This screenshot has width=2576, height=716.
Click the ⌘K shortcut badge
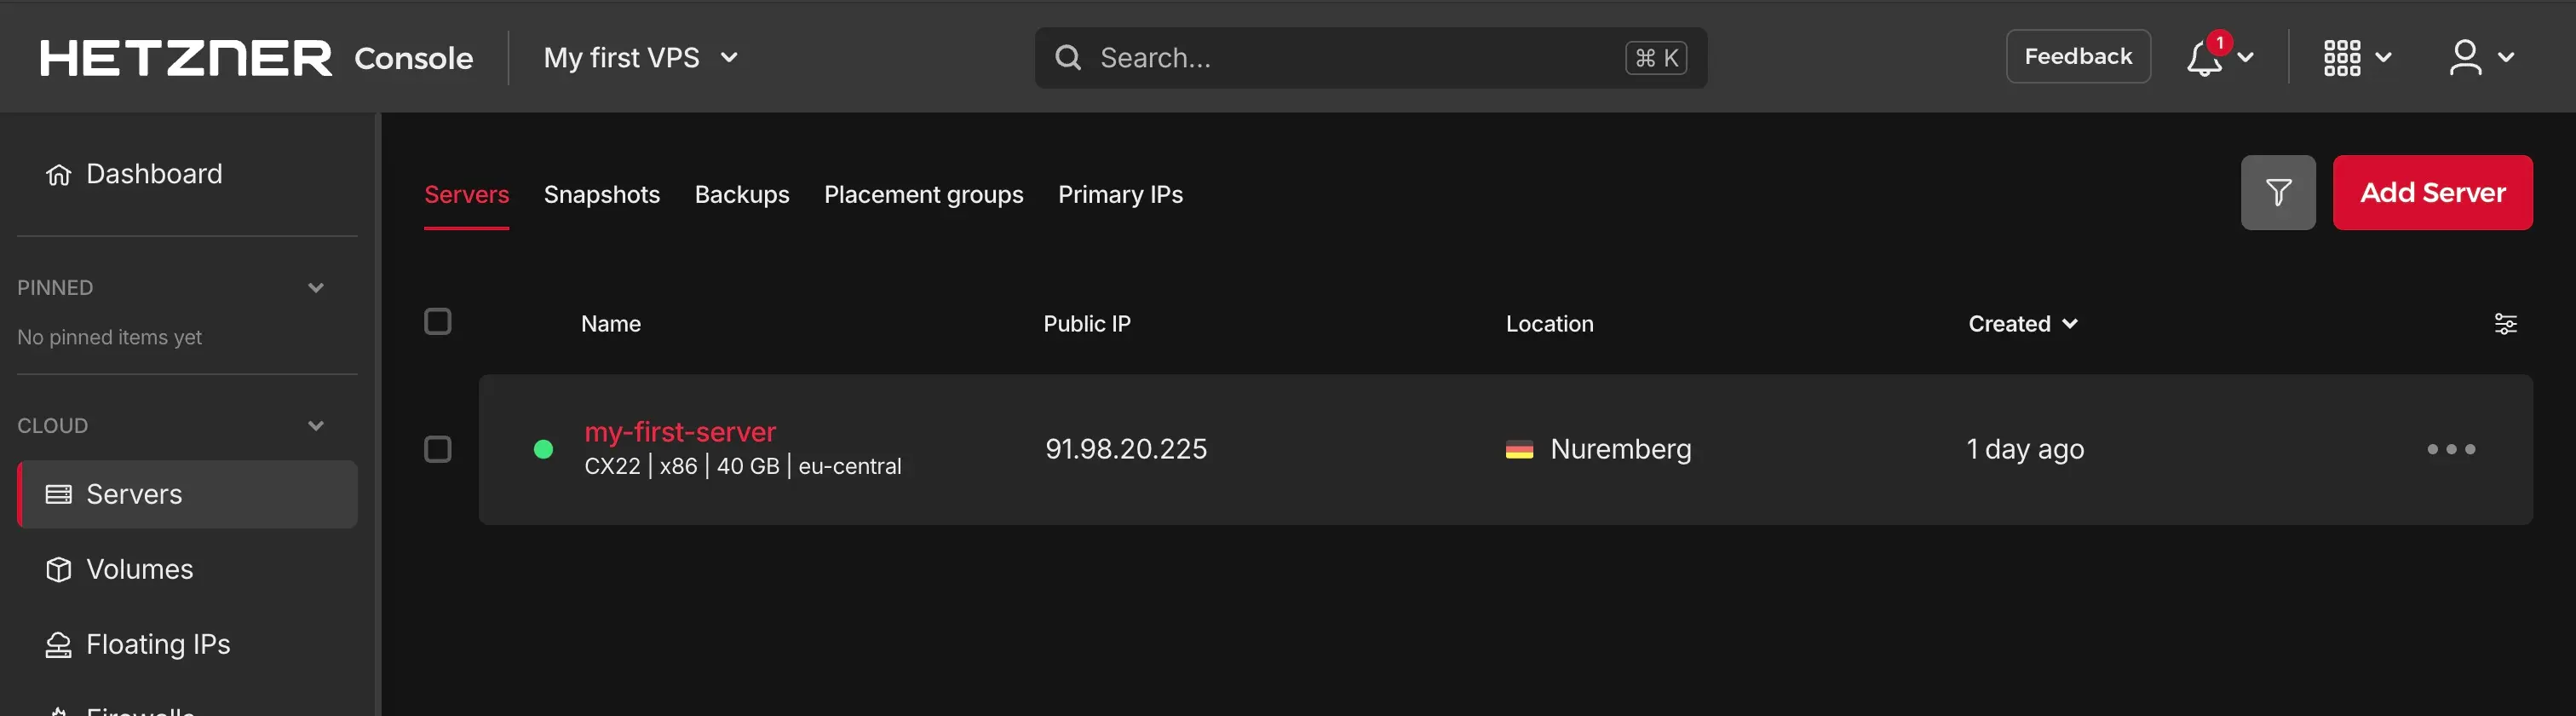point(1656,58)
